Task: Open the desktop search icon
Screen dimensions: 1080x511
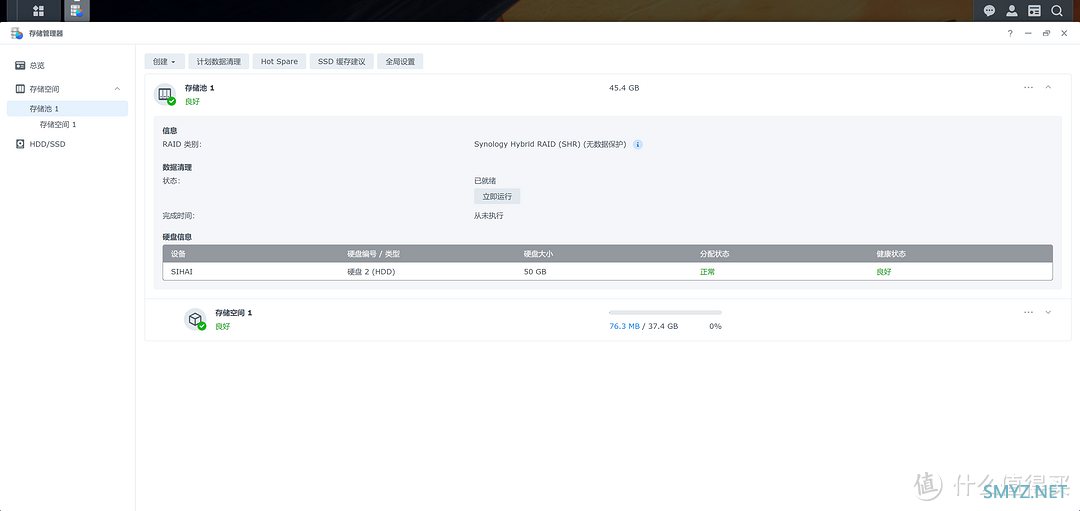Action: pyautogui.click(x=1056, y=10)
